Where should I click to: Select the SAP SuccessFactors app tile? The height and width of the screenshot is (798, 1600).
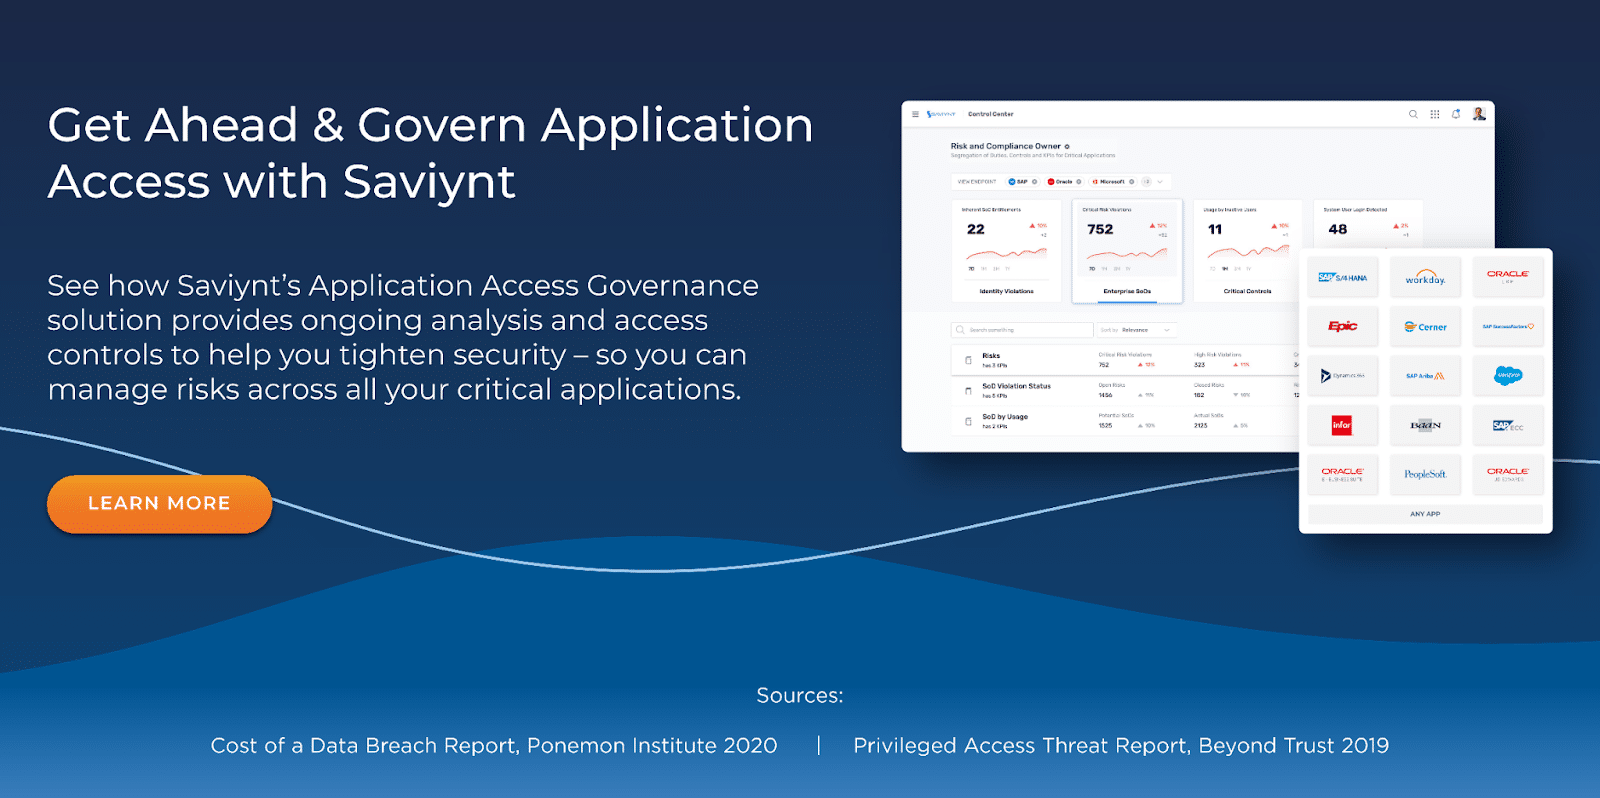coord(1508,326)
